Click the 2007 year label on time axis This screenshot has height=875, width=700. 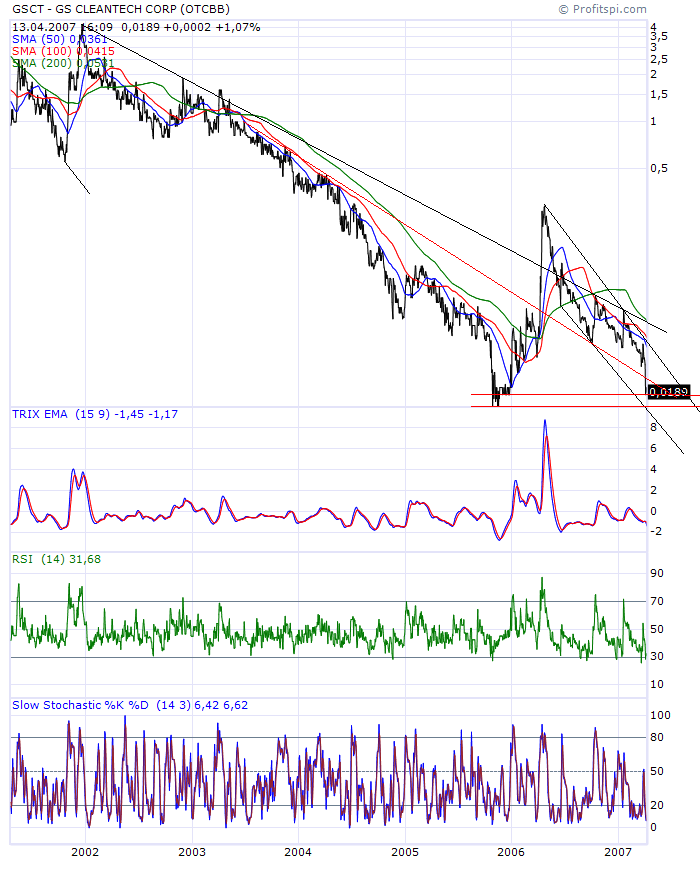pos(617,852)
